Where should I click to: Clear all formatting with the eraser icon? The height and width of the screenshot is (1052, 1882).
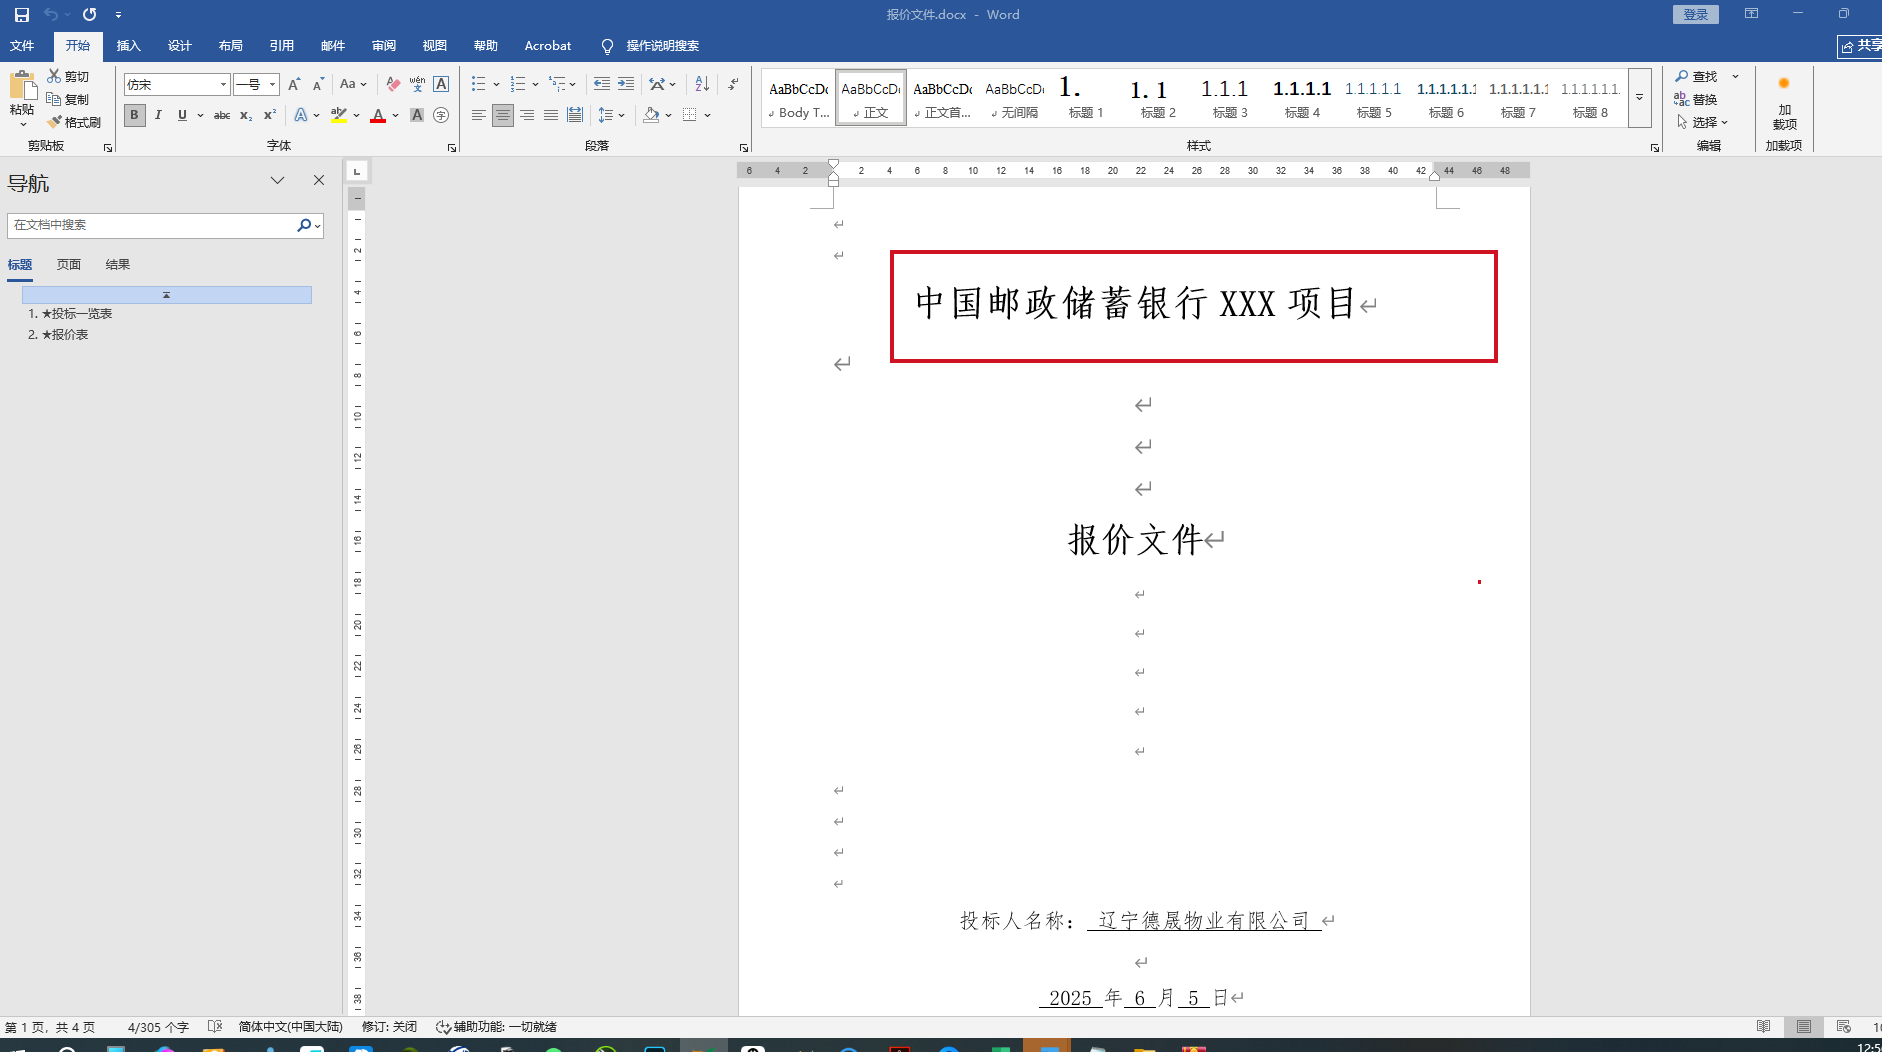tap(393, 85)
